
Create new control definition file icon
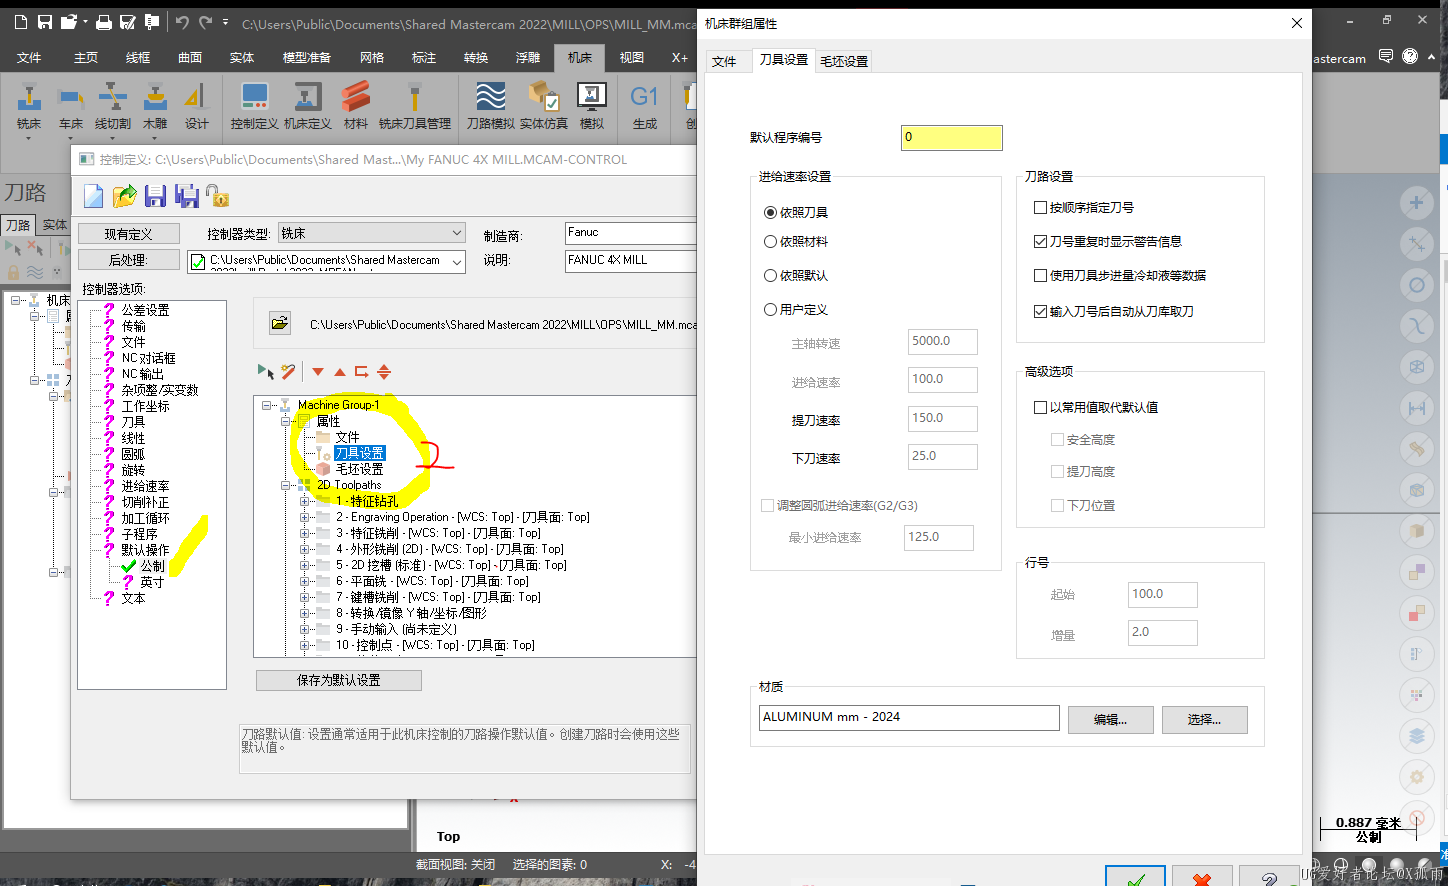(x=93, y=196)
